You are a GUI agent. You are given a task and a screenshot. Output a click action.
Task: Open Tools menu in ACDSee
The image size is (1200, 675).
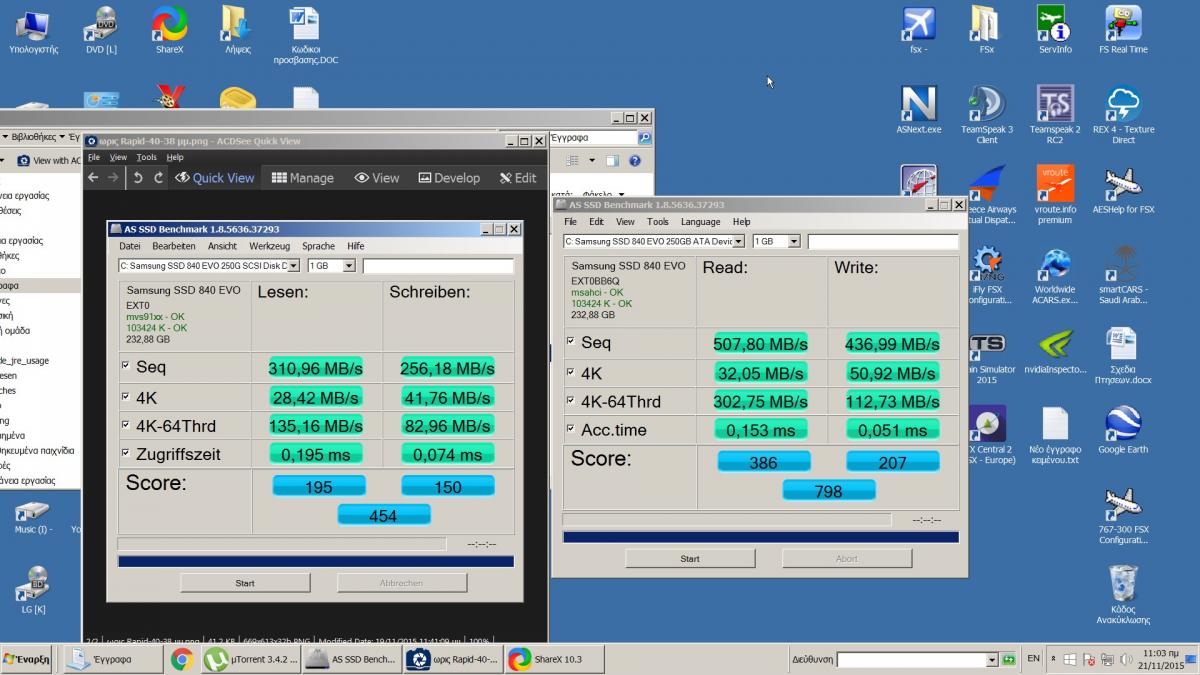click(x=146, y=157)
